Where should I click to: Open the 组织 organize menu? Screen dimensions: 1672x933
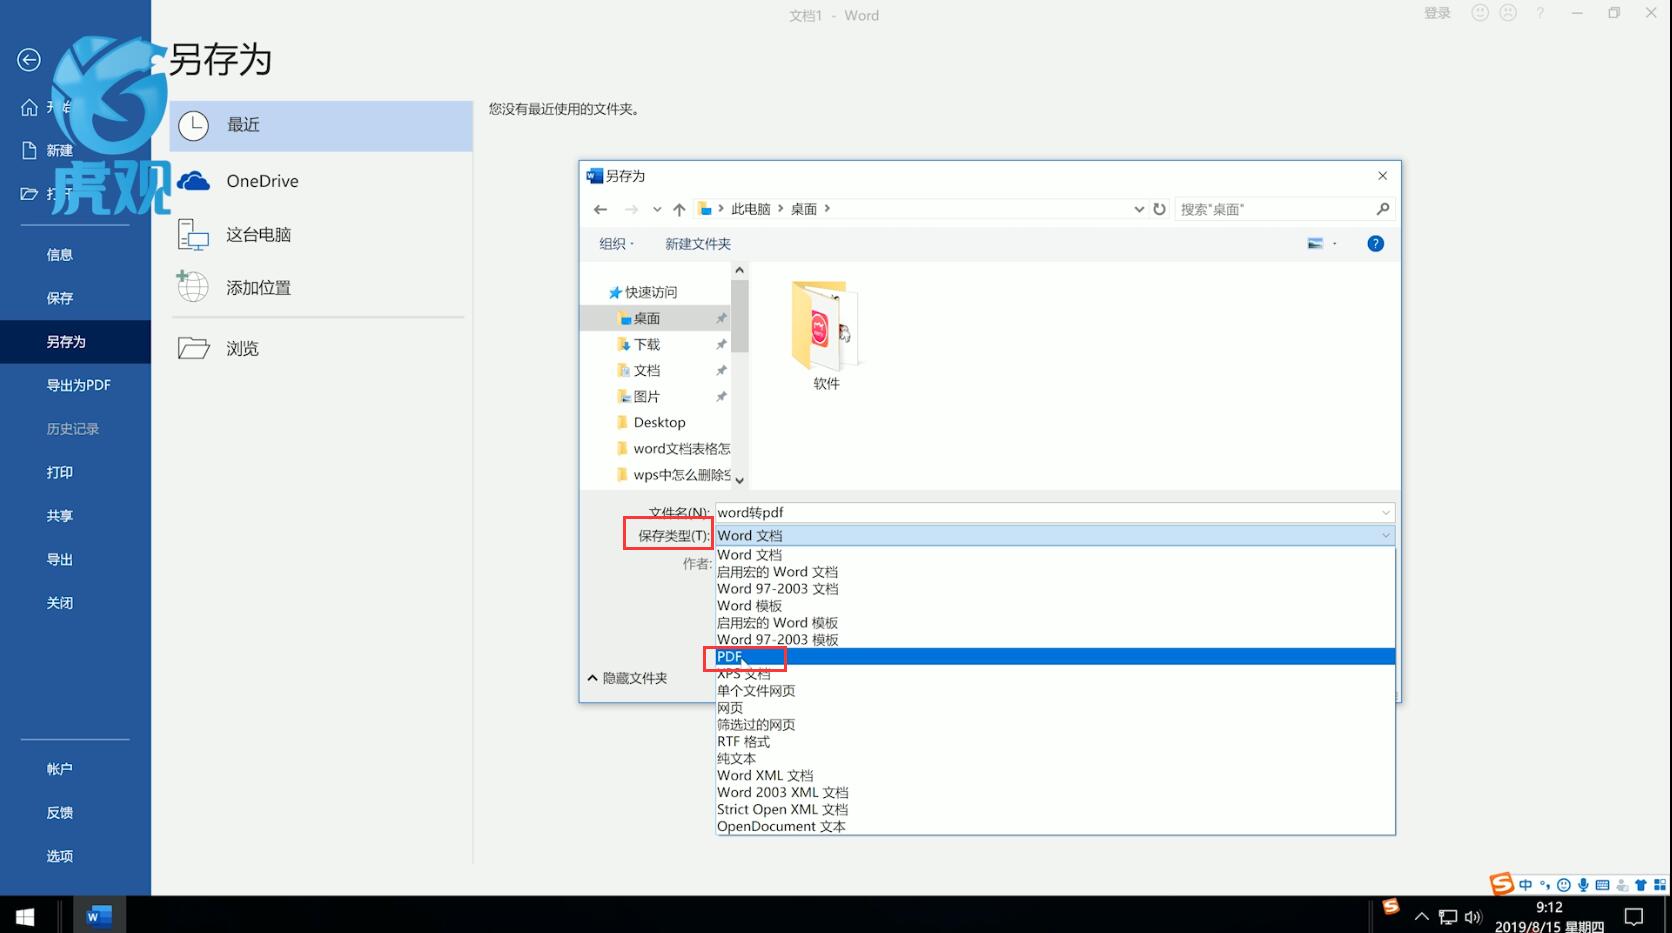[x=616, y=244]
